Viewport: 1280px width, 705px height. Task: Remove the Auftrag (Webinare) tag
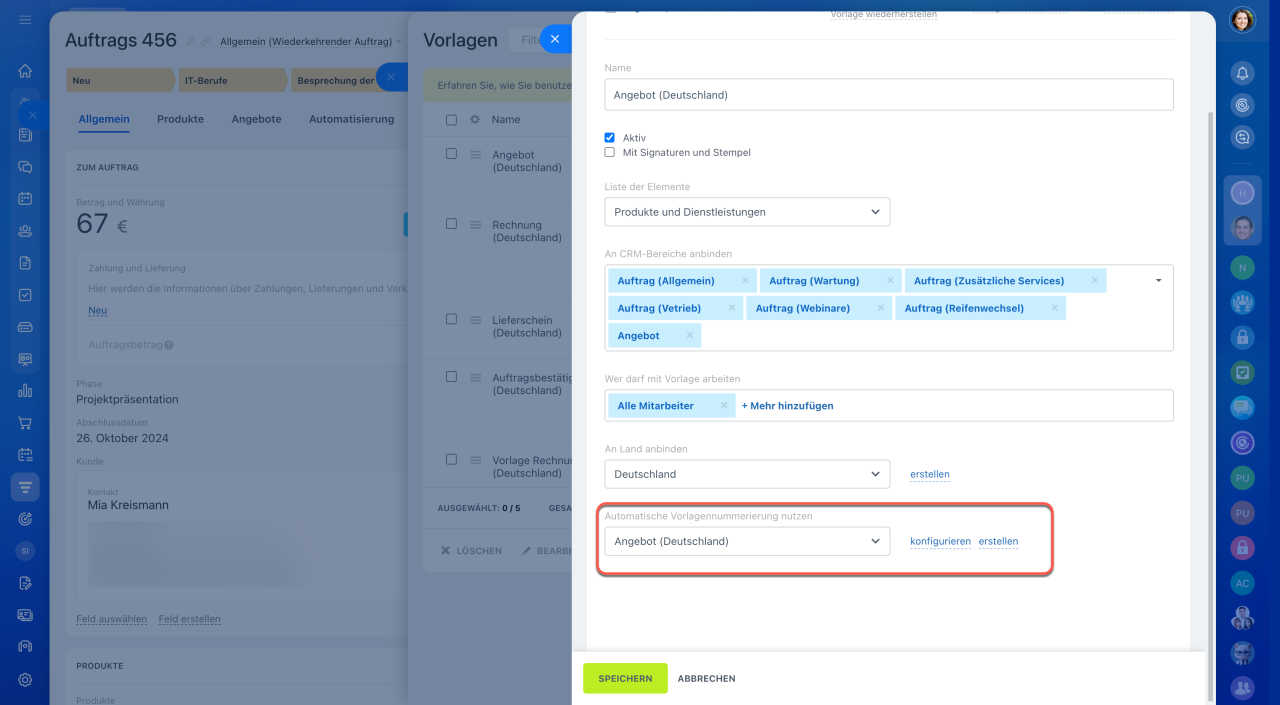click(x=881, y=308)
